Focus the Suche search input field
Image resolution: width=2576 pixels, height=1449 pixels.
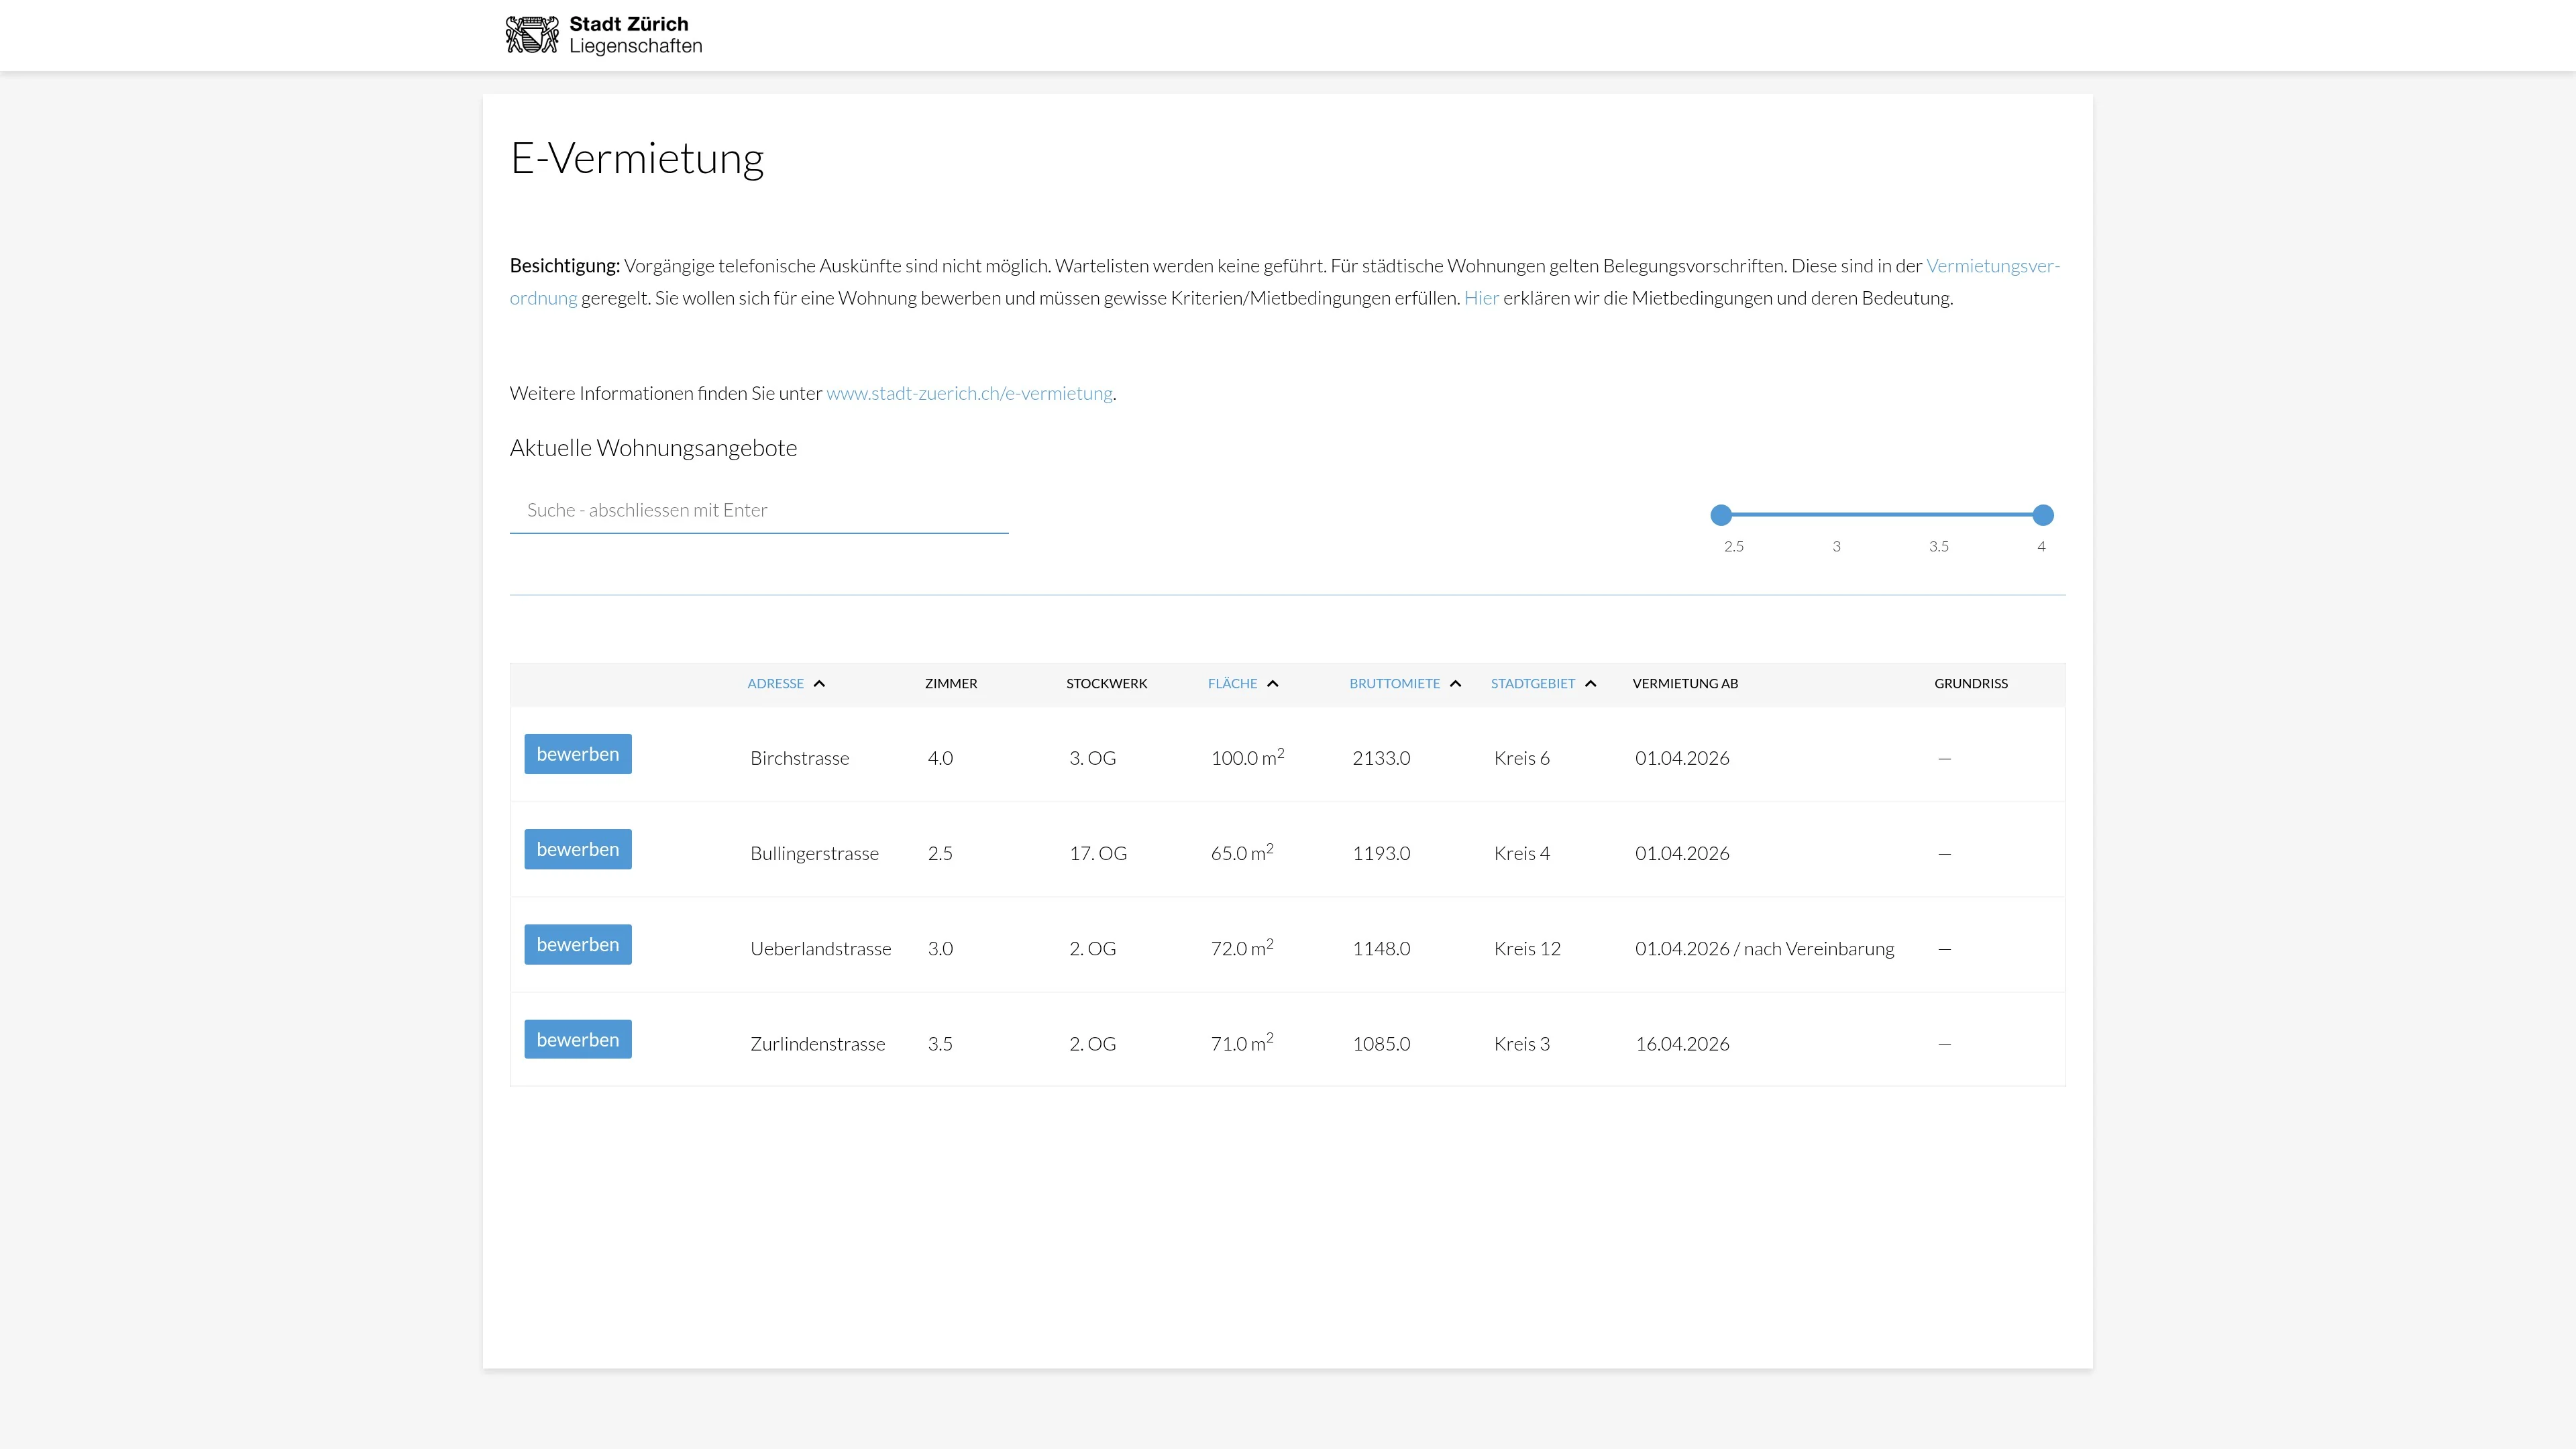point(758,510)
